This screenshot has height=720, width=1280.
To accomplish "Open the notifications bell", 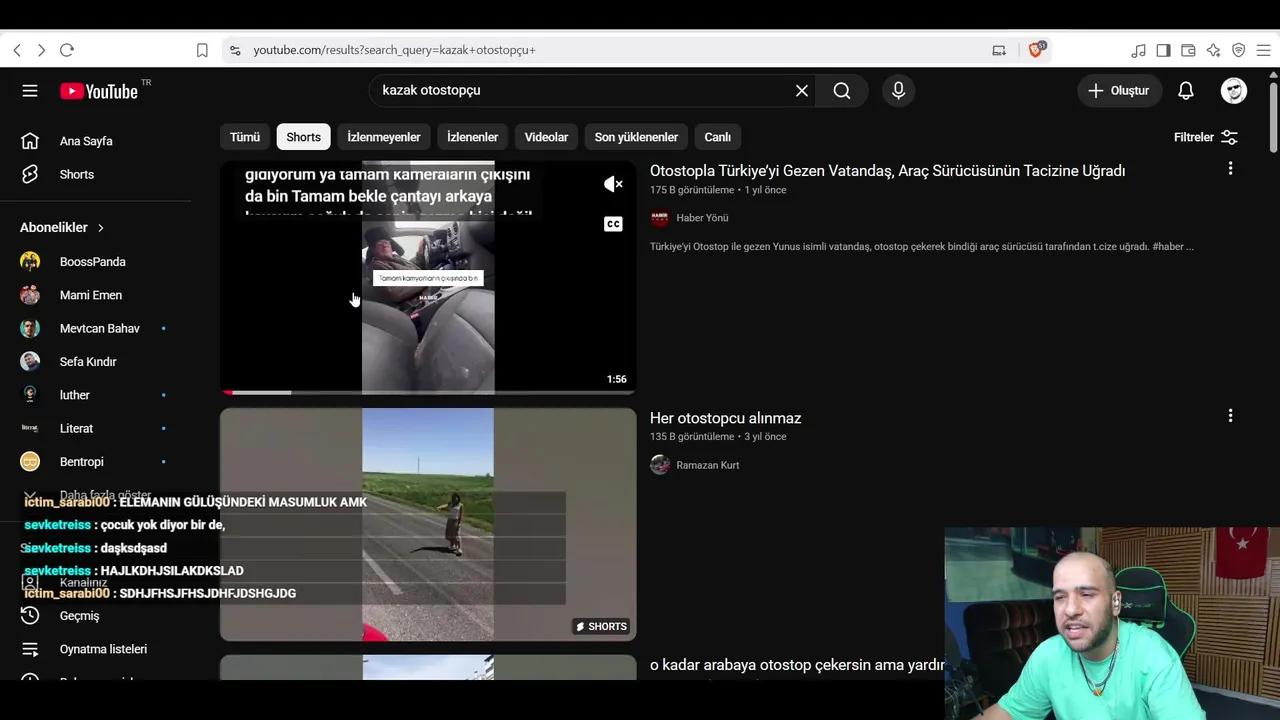I will 1186,91.
